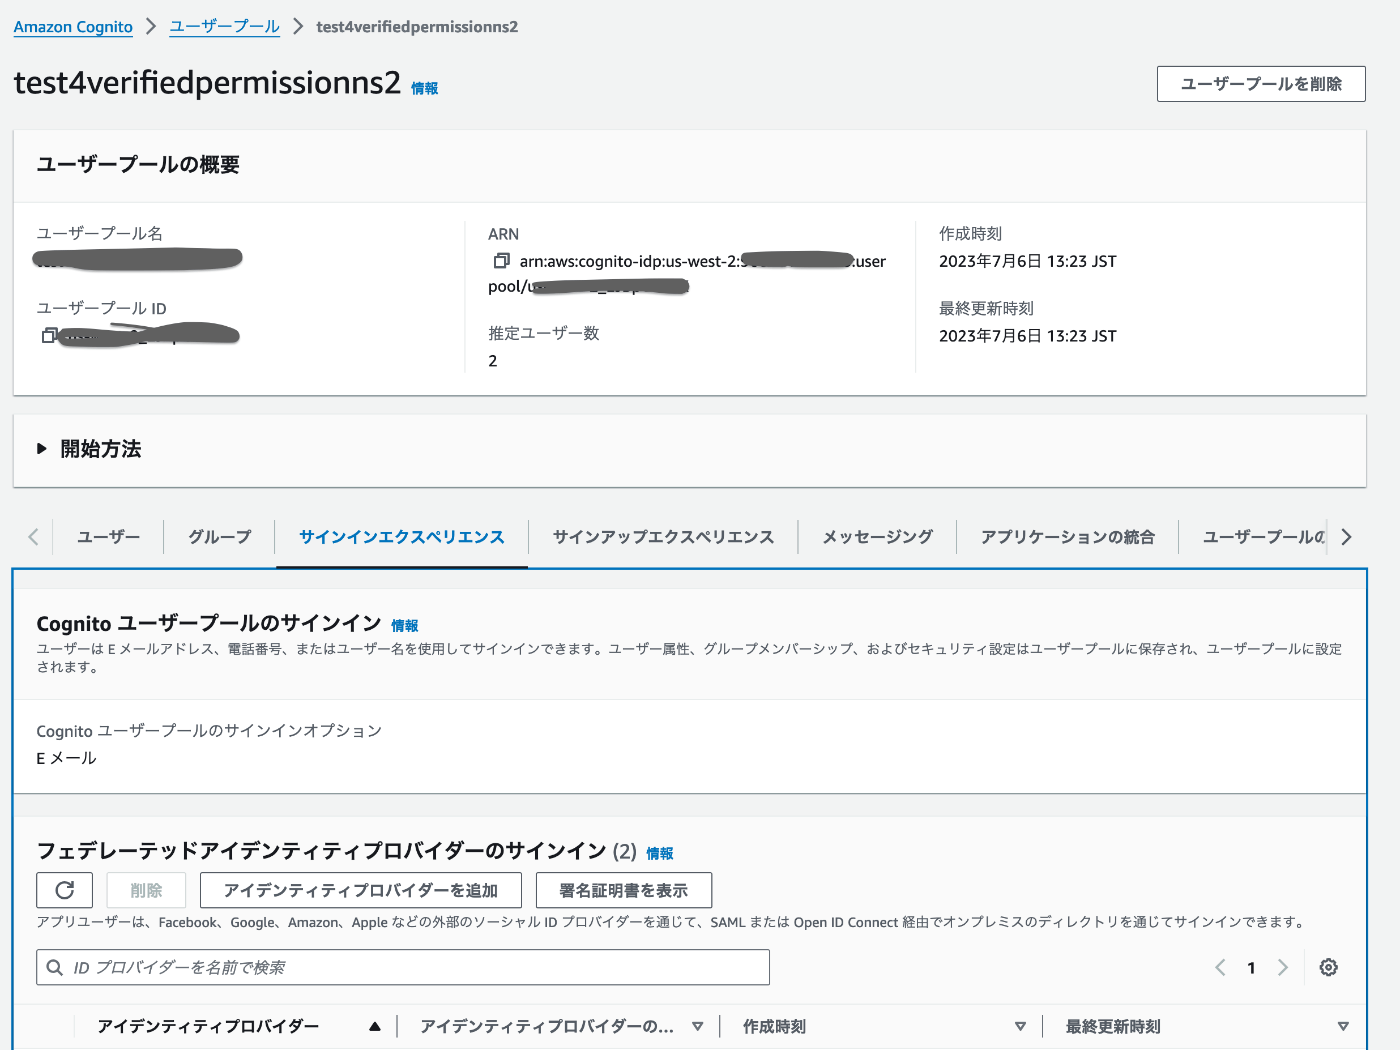
Task: Copy the ARN with the copy icon
Action: click(502, 261)
